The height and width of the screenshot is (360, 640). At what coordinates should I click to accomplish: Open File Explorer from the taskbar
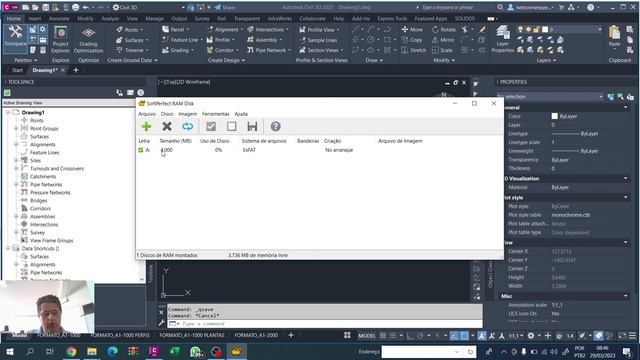[92, 351]
